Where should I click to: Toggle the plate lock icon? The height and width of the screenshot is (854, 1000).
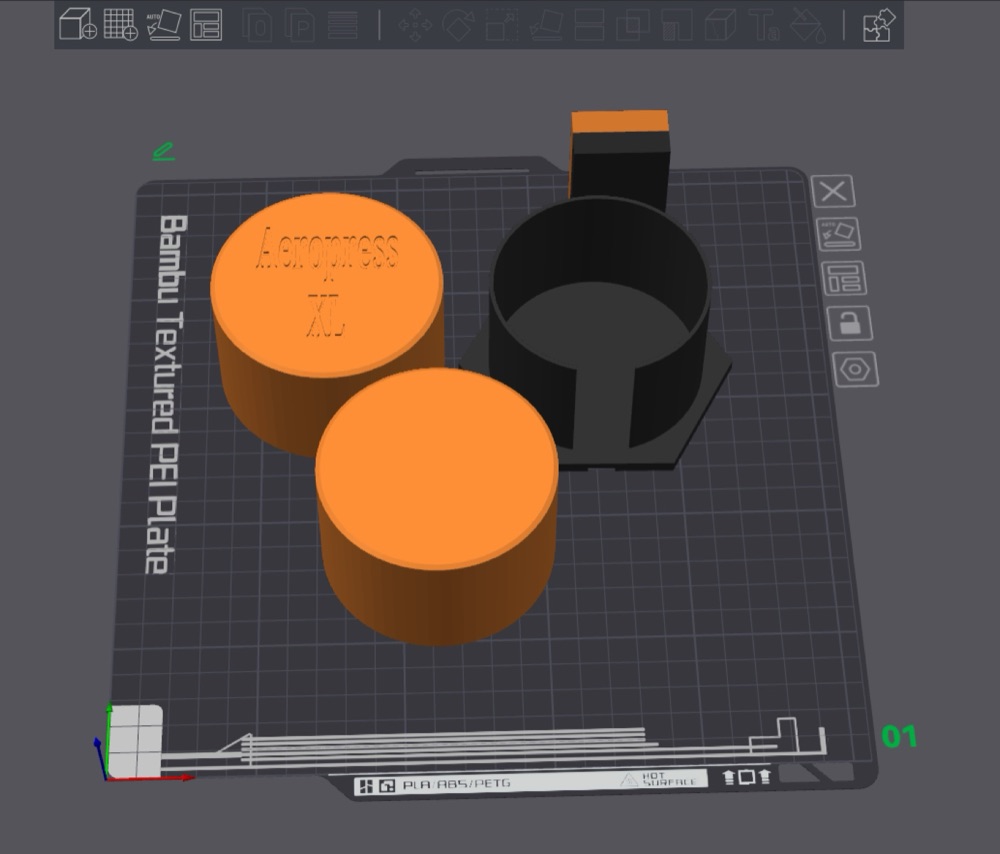[849, 323]
